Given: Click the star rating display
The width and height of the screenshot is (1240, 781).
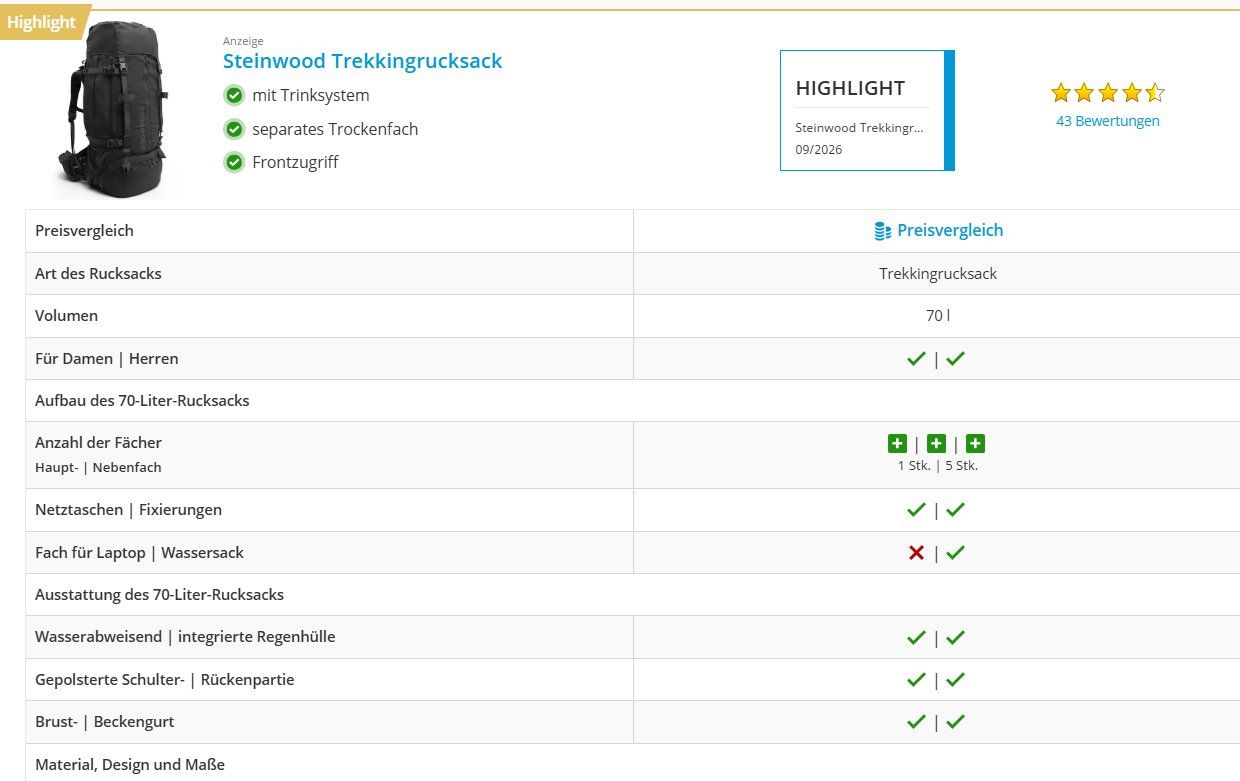Looking at the screenshot, I should tap(1108, 93).
